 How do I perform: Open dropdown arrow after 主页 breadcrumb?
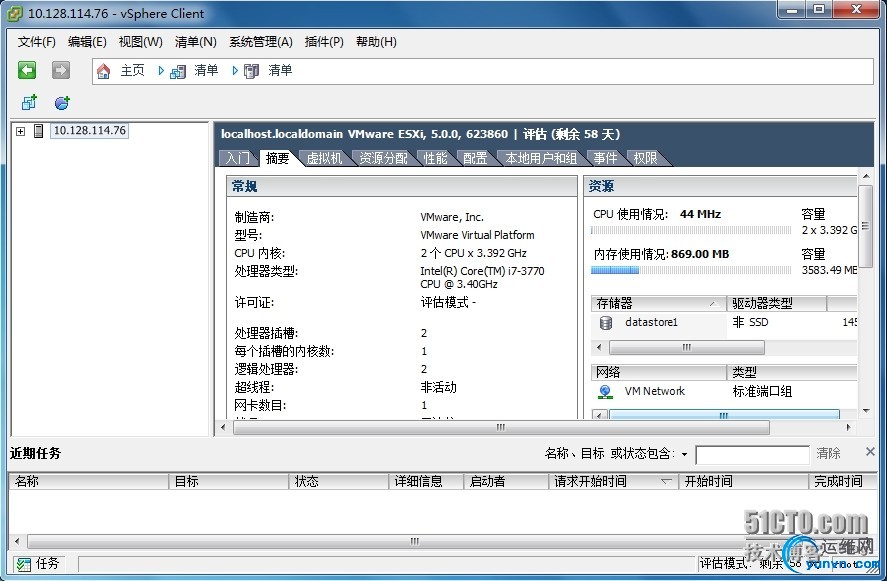(161, 71)
